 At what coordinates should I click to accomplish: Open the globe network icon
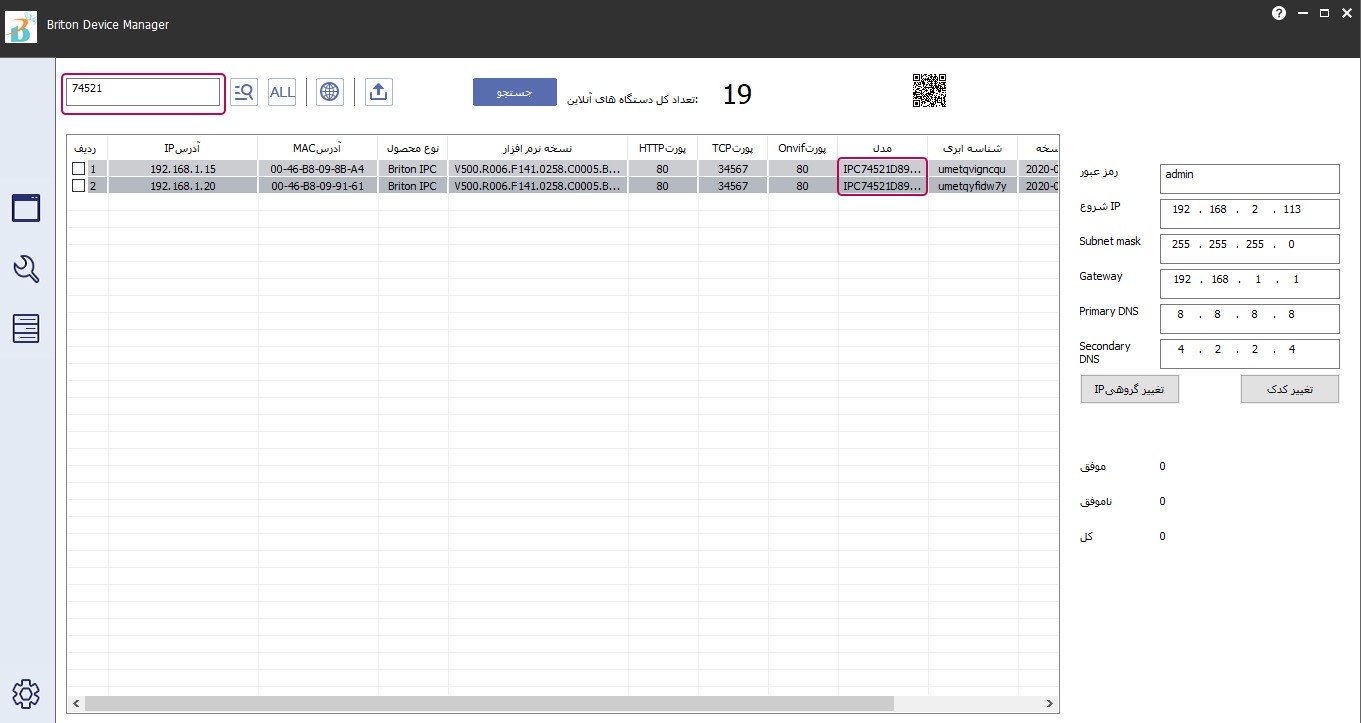click(329, 92)
